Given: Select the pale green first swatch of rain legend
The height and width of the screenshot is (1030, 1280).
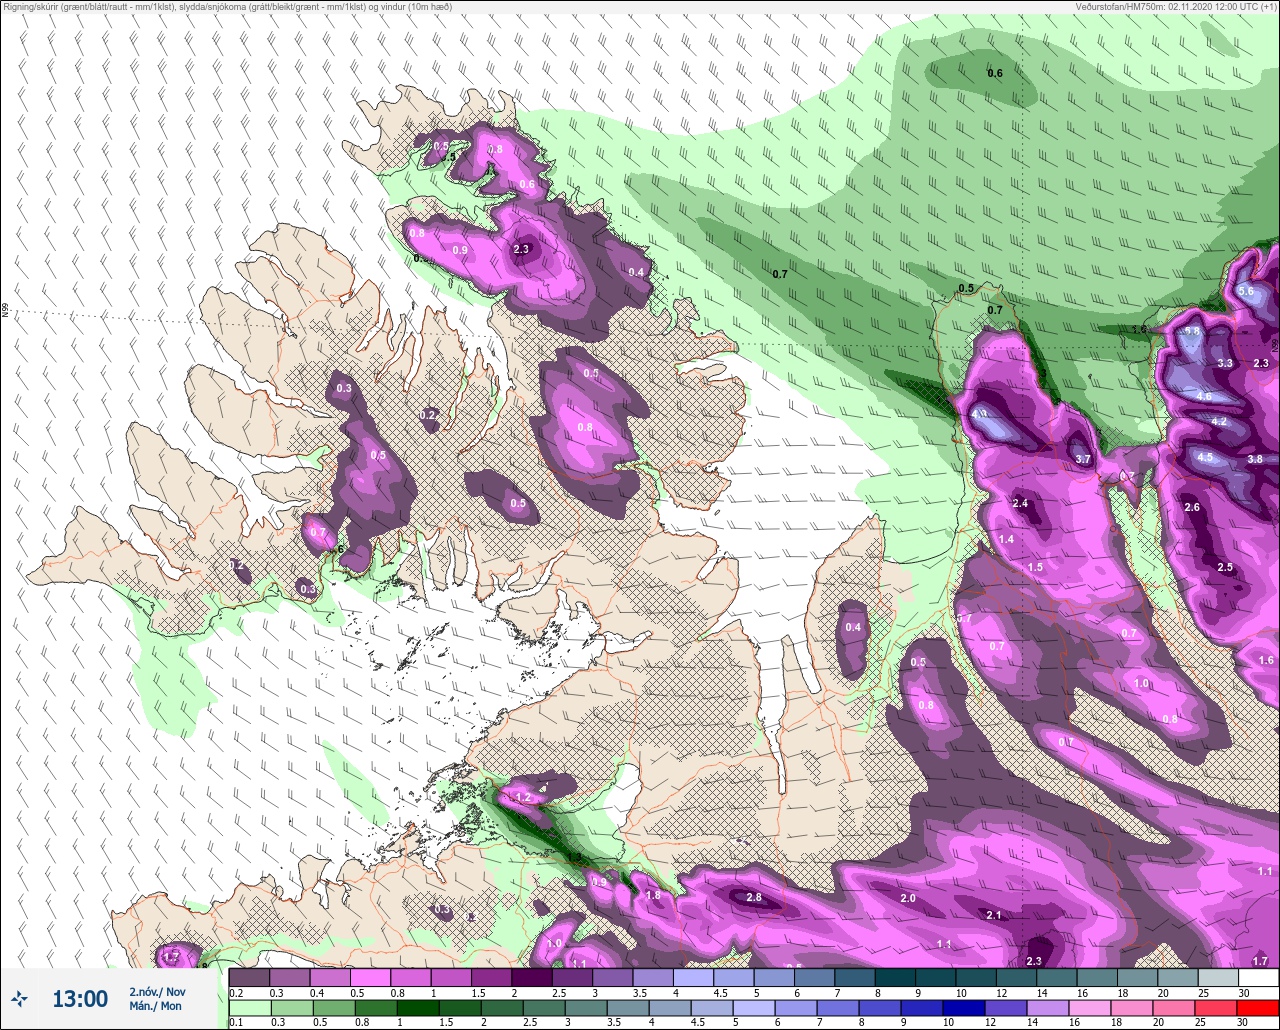Looking at the screenshot, I should tap(249, 1006).
